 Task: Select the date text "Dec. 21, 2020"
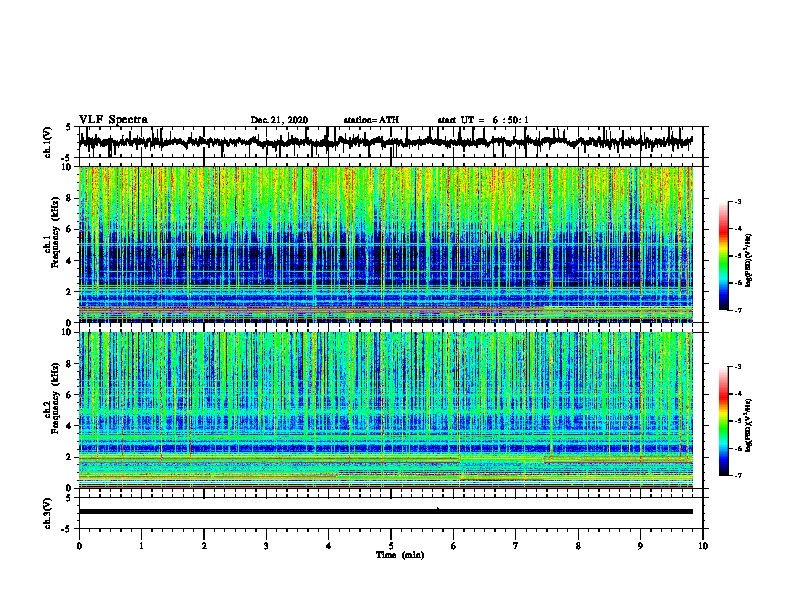[x=279, y=120]
